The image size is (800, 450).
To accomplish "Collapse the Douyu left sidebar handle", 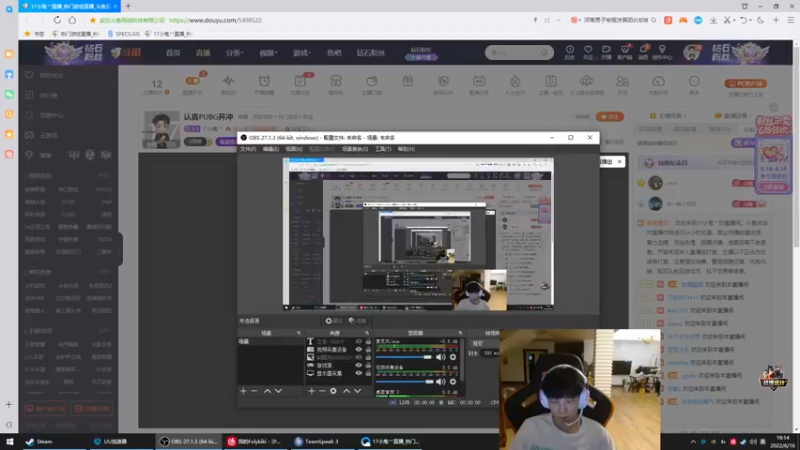I will click(119, 249).
